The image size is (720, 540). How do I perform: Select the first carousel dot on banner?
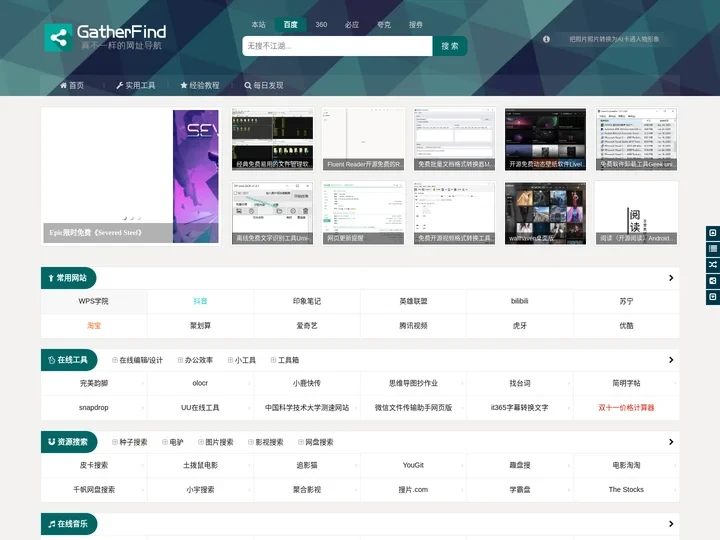[125, 218]
